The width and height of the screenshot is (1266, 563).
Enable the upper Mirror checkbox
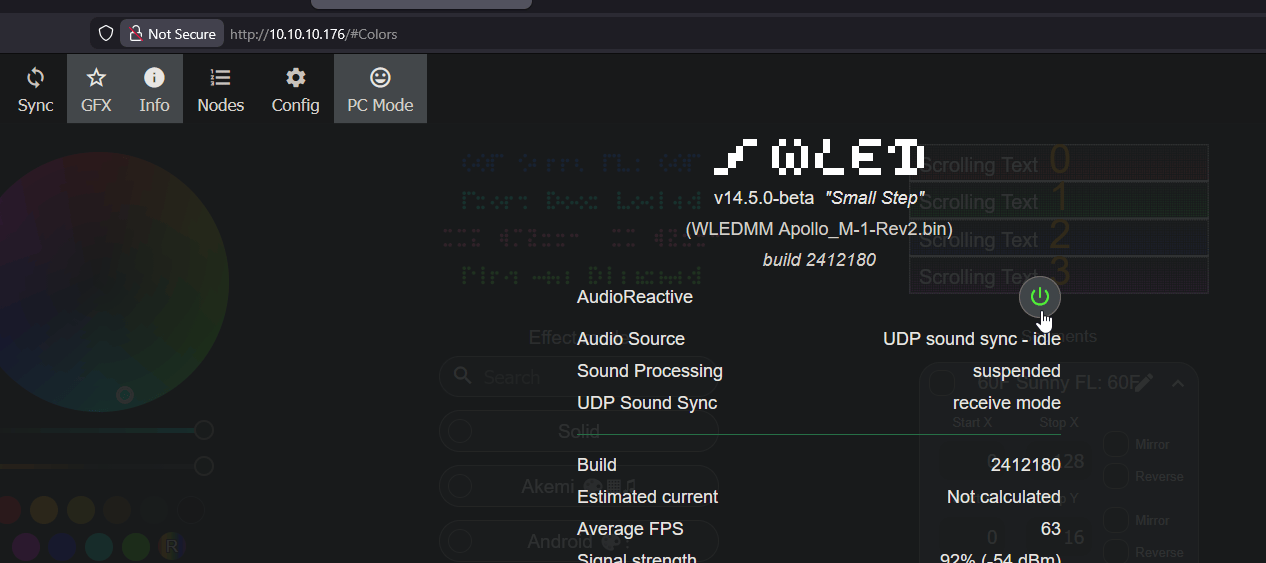(x=1116, y=444)
